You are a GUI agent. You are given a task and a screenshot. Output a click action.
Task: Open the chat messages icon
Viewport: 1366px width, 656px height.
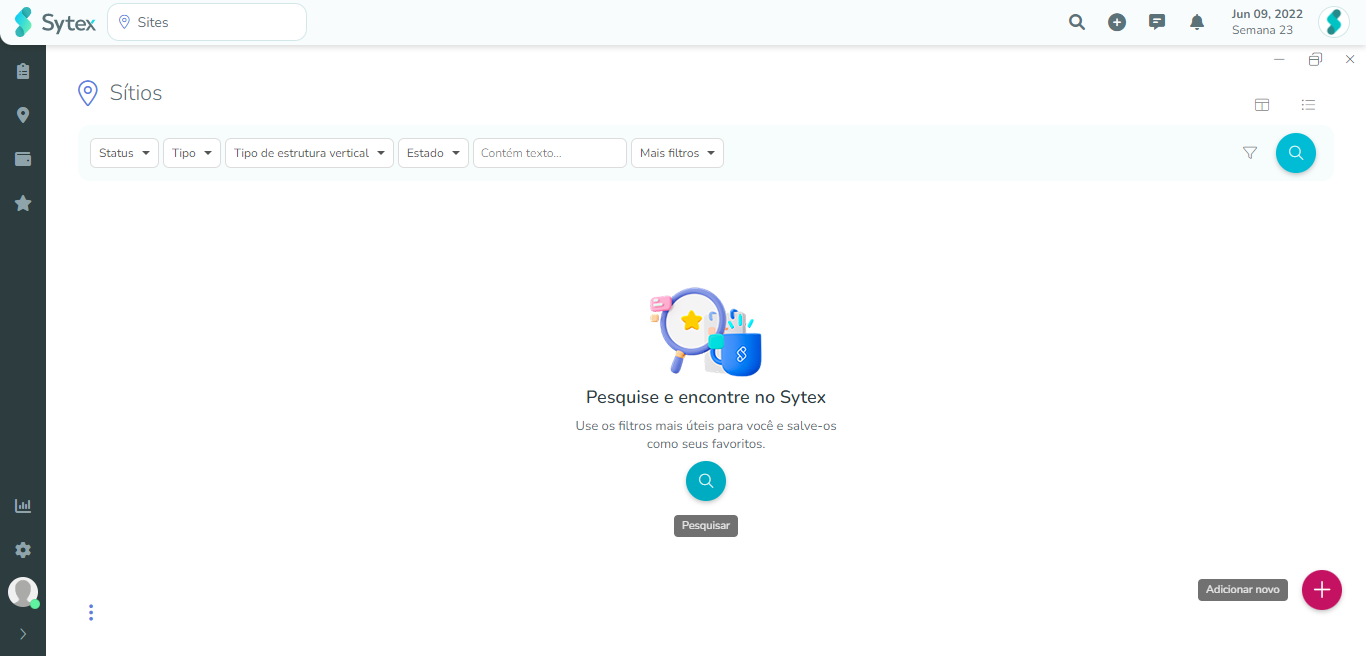tap(1157, 22)
